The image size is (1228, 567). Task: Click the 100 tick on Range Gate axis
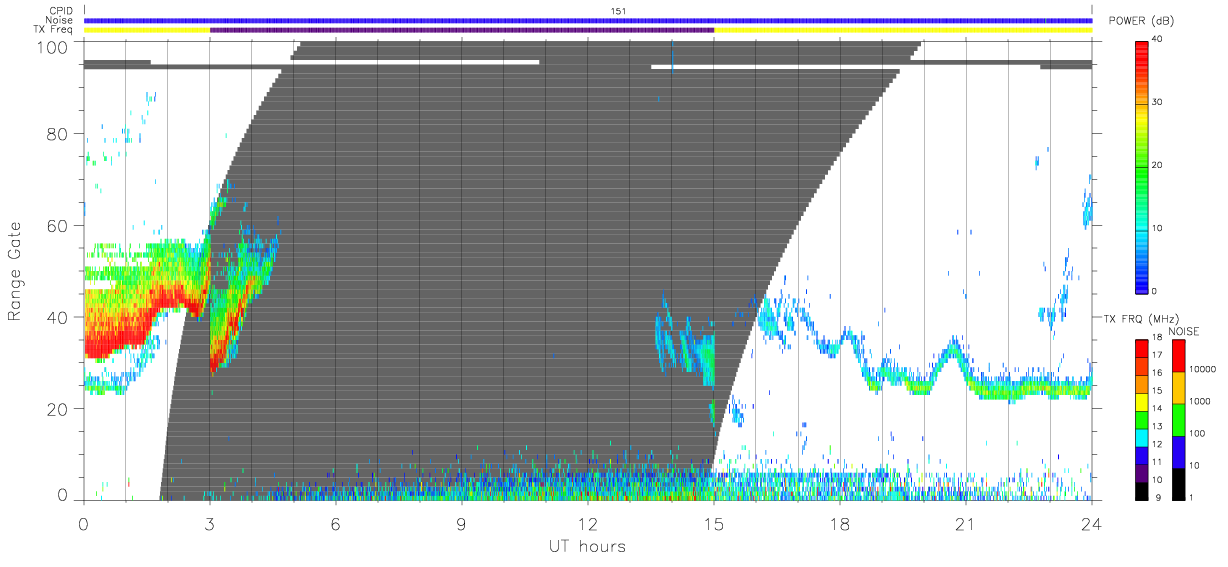tap(54, 47)
